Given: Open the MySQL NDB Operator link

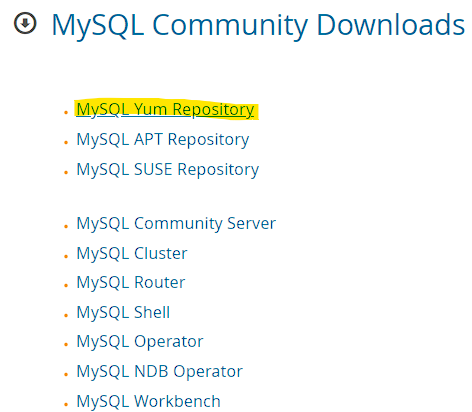Looking at the screenshot, I should (159, 371).
